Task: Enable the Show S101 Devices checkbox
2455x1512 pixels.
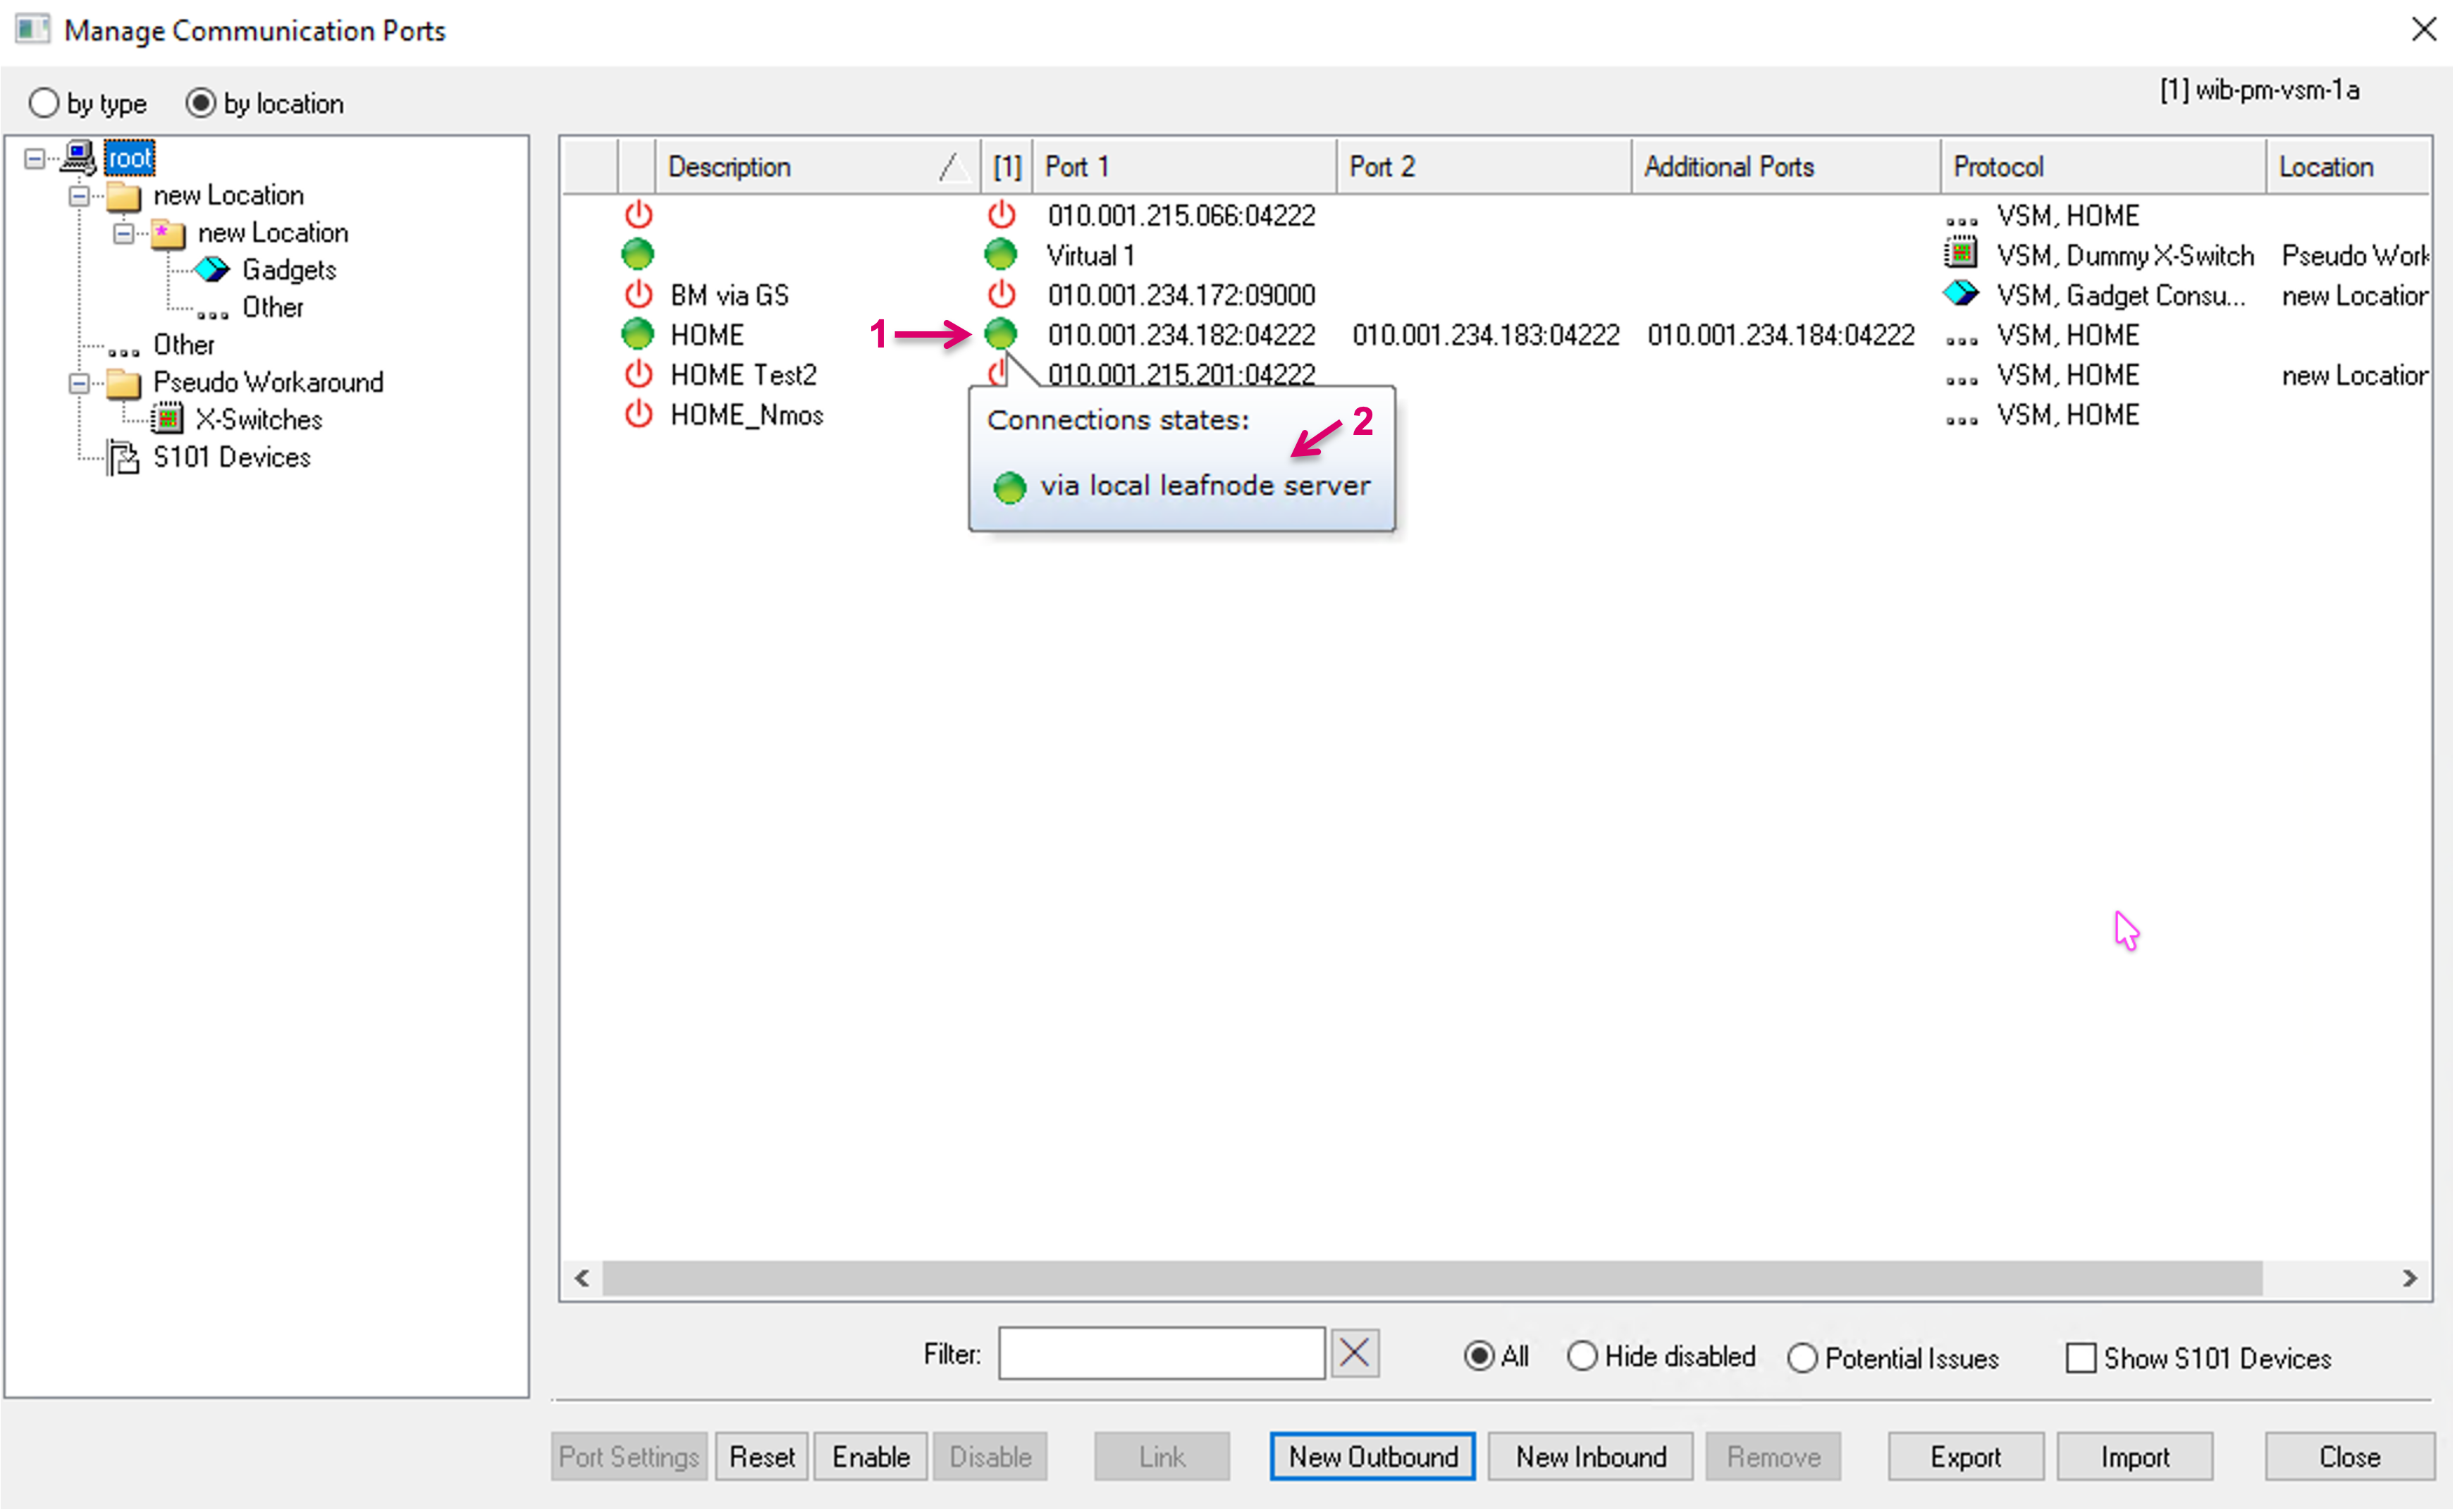Action: (x=2080, y=1358)
